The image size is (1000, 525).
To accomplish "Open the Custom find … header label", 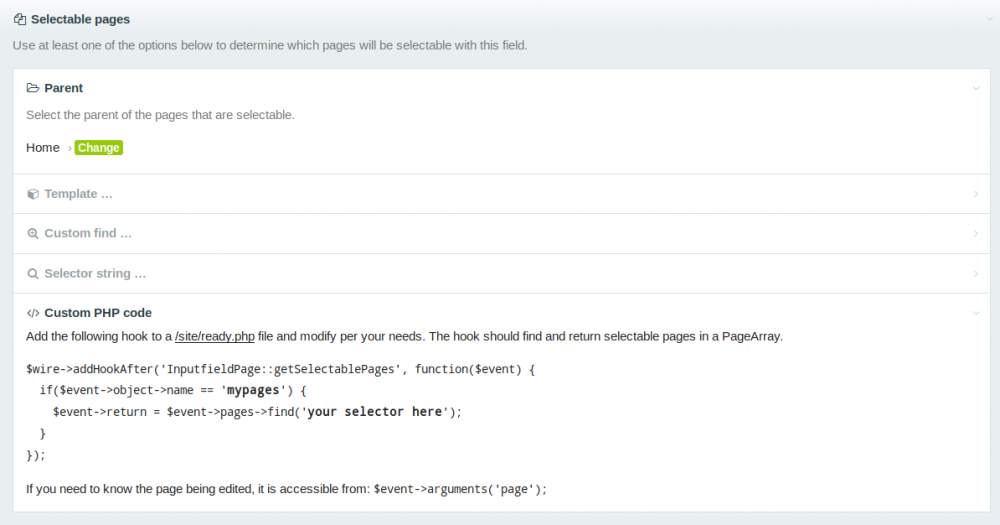I will point(88,233).
